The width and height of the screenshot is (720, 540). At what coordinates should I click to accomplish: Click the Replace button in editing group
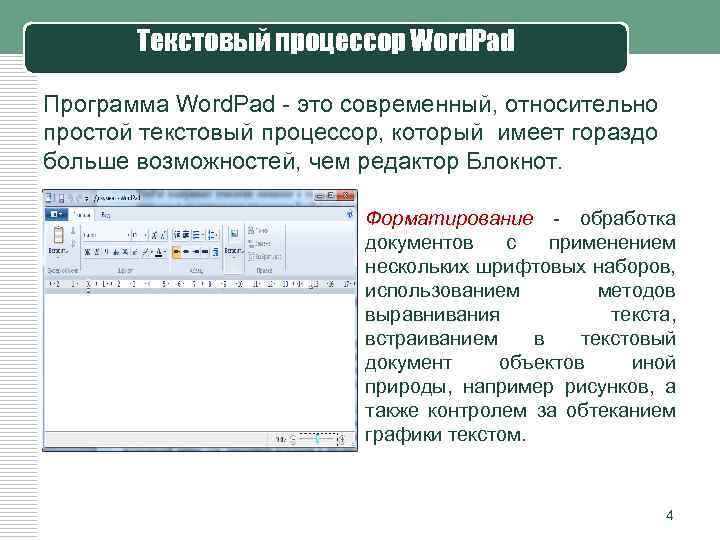point(259,244)
